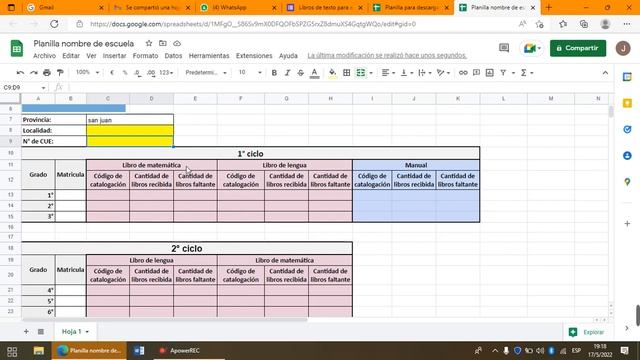The image size is (640, 360).
Task: Open text wrapping dropdown
Action: pos(425,73)
